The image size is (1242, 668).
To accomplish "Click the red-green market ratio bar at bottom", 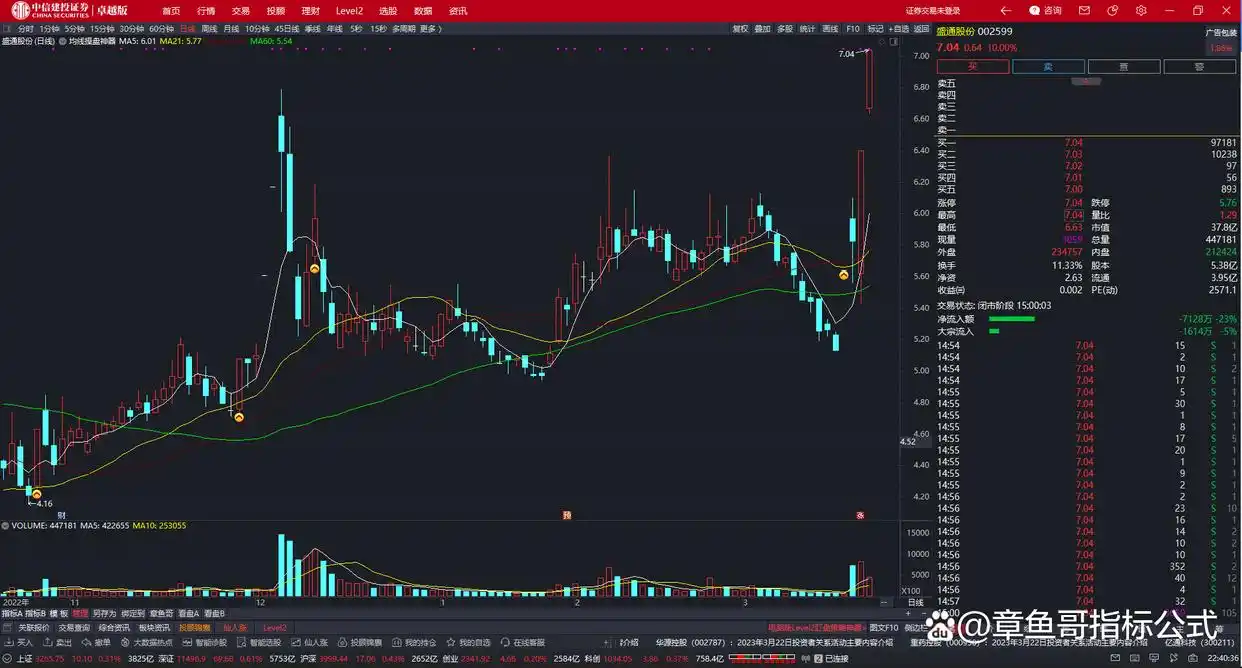I will click(x=761, y=657).
